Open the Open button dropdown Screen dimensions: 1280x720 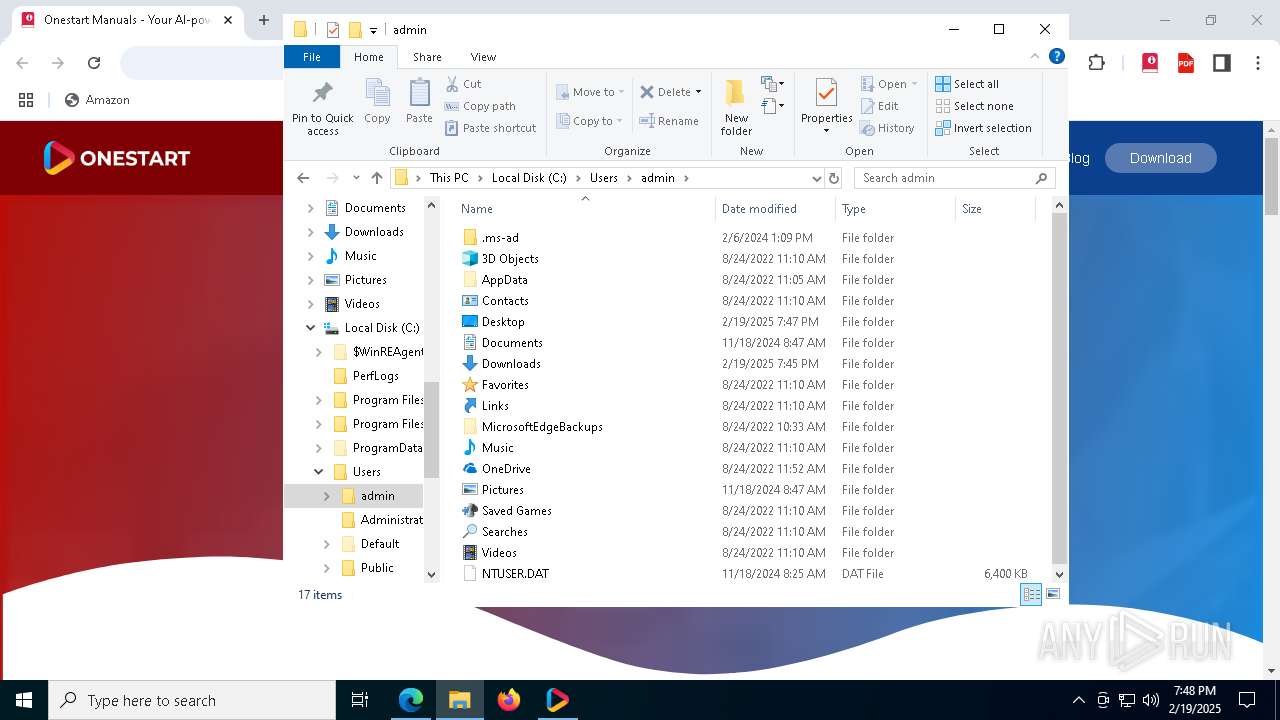click(x=914, y=84)
